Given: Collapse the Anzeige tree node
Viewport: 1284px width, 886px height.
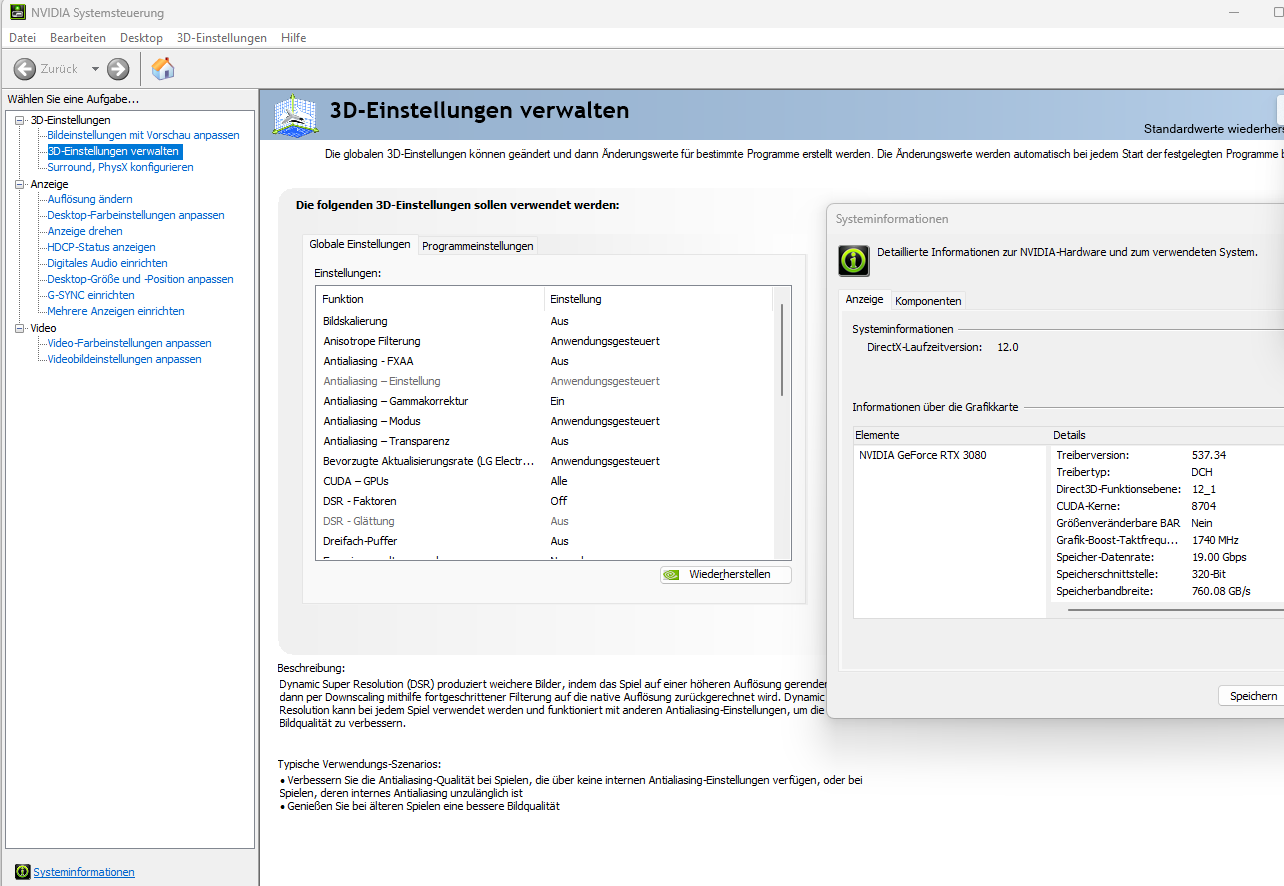Looking at the screenshot, I should [19, 184].
